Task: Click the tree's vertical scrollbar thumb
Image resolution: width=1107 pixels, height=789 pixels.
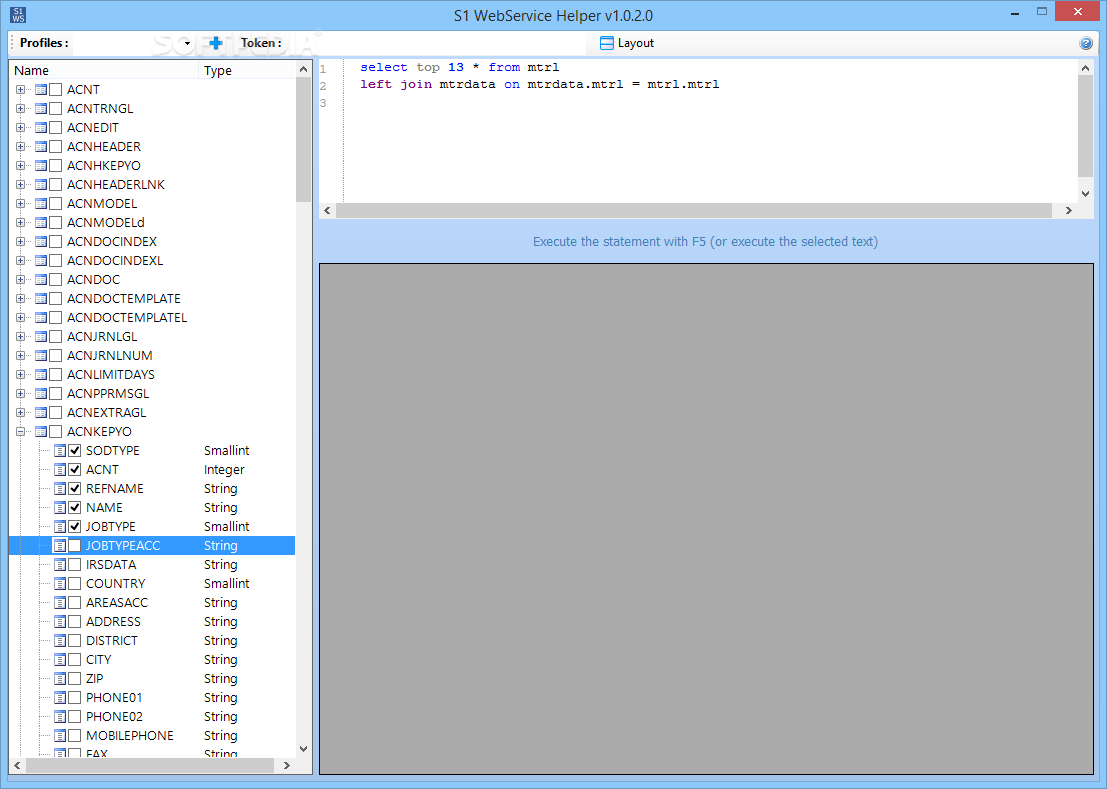Action: click(x=304, y=140)
